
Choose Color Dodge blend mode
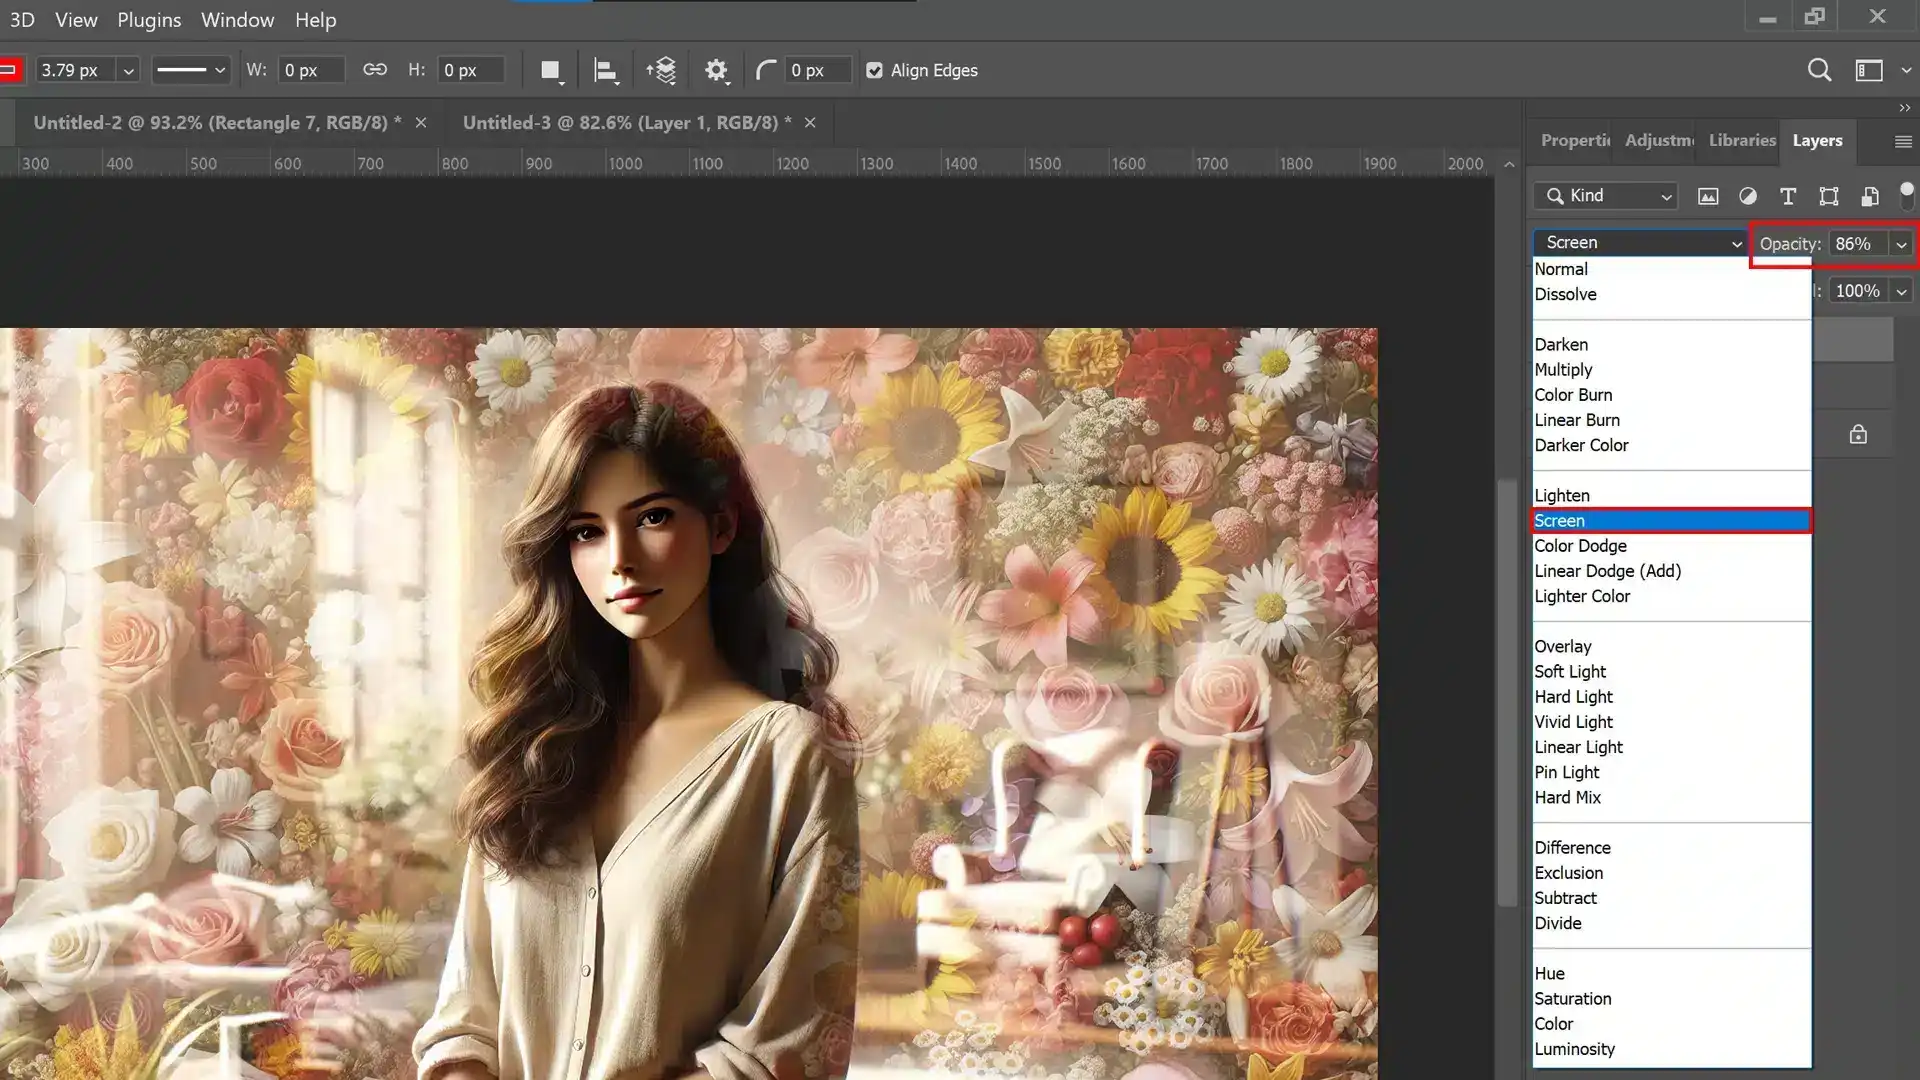pos(1672,546)
